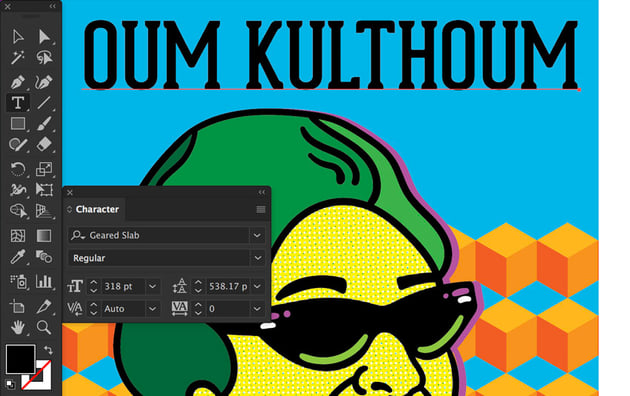Click the Regular font style field
Image resolution: width=630 pixels, height=396 pixels.
tap(159, 258)
